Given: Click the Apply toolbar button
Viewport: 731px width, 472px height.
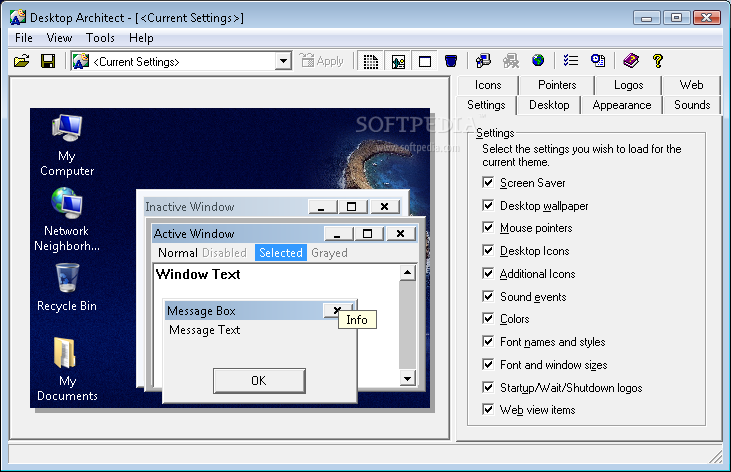Looking at the screenshot, I should point(321,61).
